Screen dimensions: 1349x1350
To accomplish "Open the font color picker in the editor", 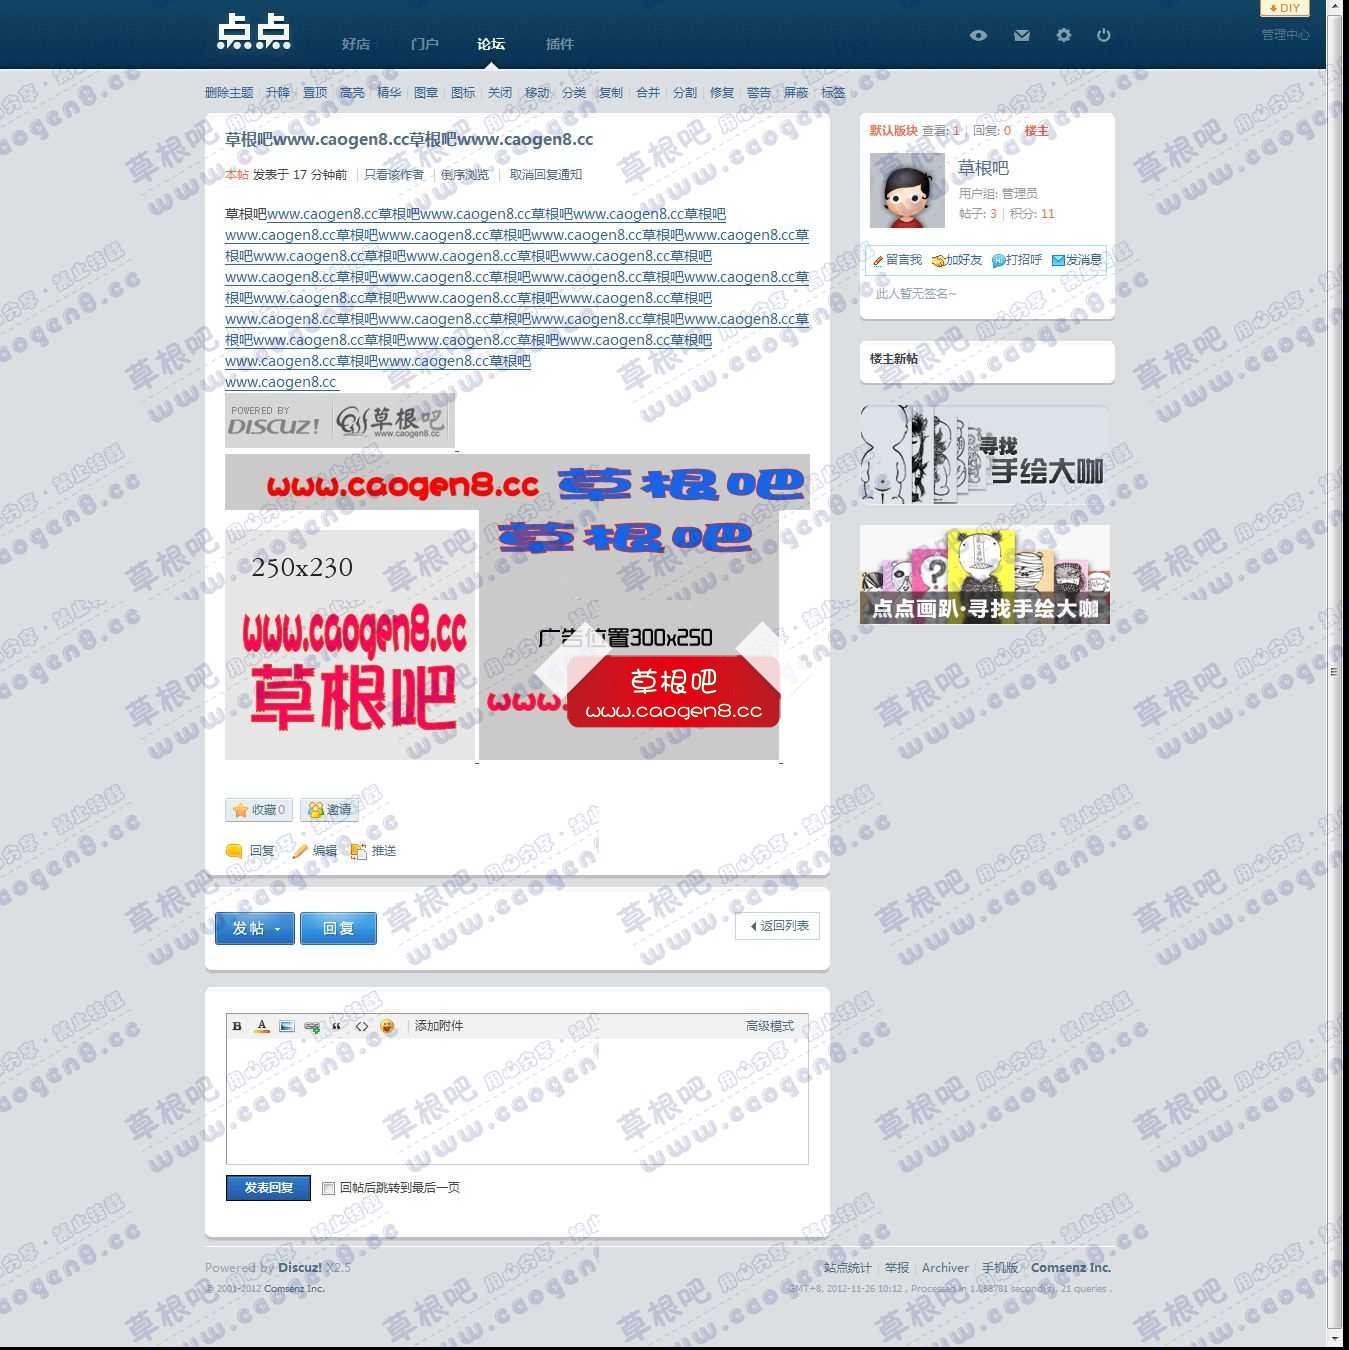I will [261, 1026].
